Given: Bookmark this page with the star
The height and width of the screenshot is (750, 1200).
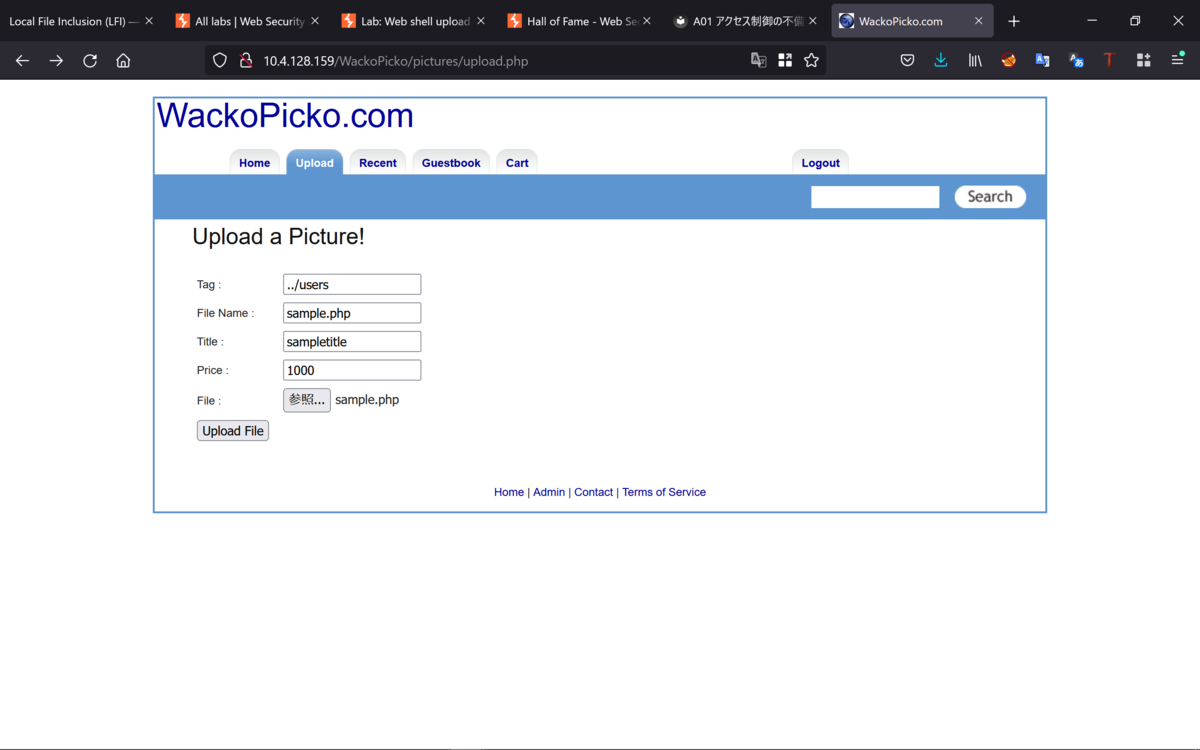Looking at the screenshot, I should [x=811, y=61].
